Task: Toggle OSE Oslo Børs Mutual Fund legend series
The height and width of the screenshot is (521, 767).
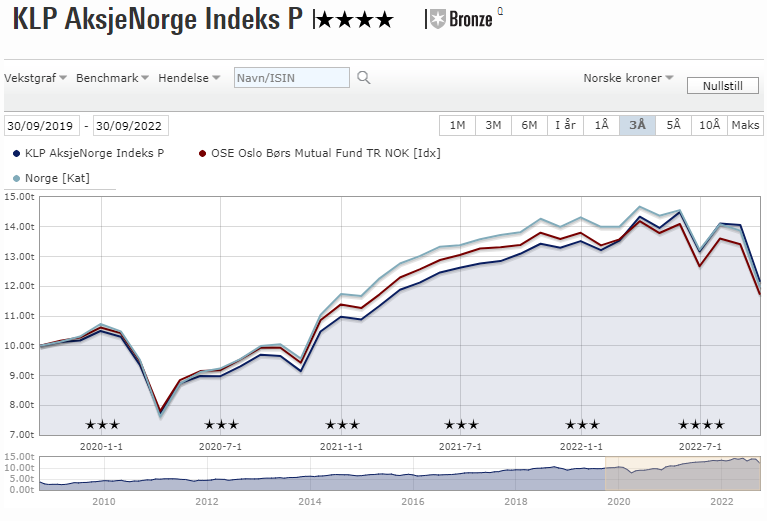Action: click(319, 153)
